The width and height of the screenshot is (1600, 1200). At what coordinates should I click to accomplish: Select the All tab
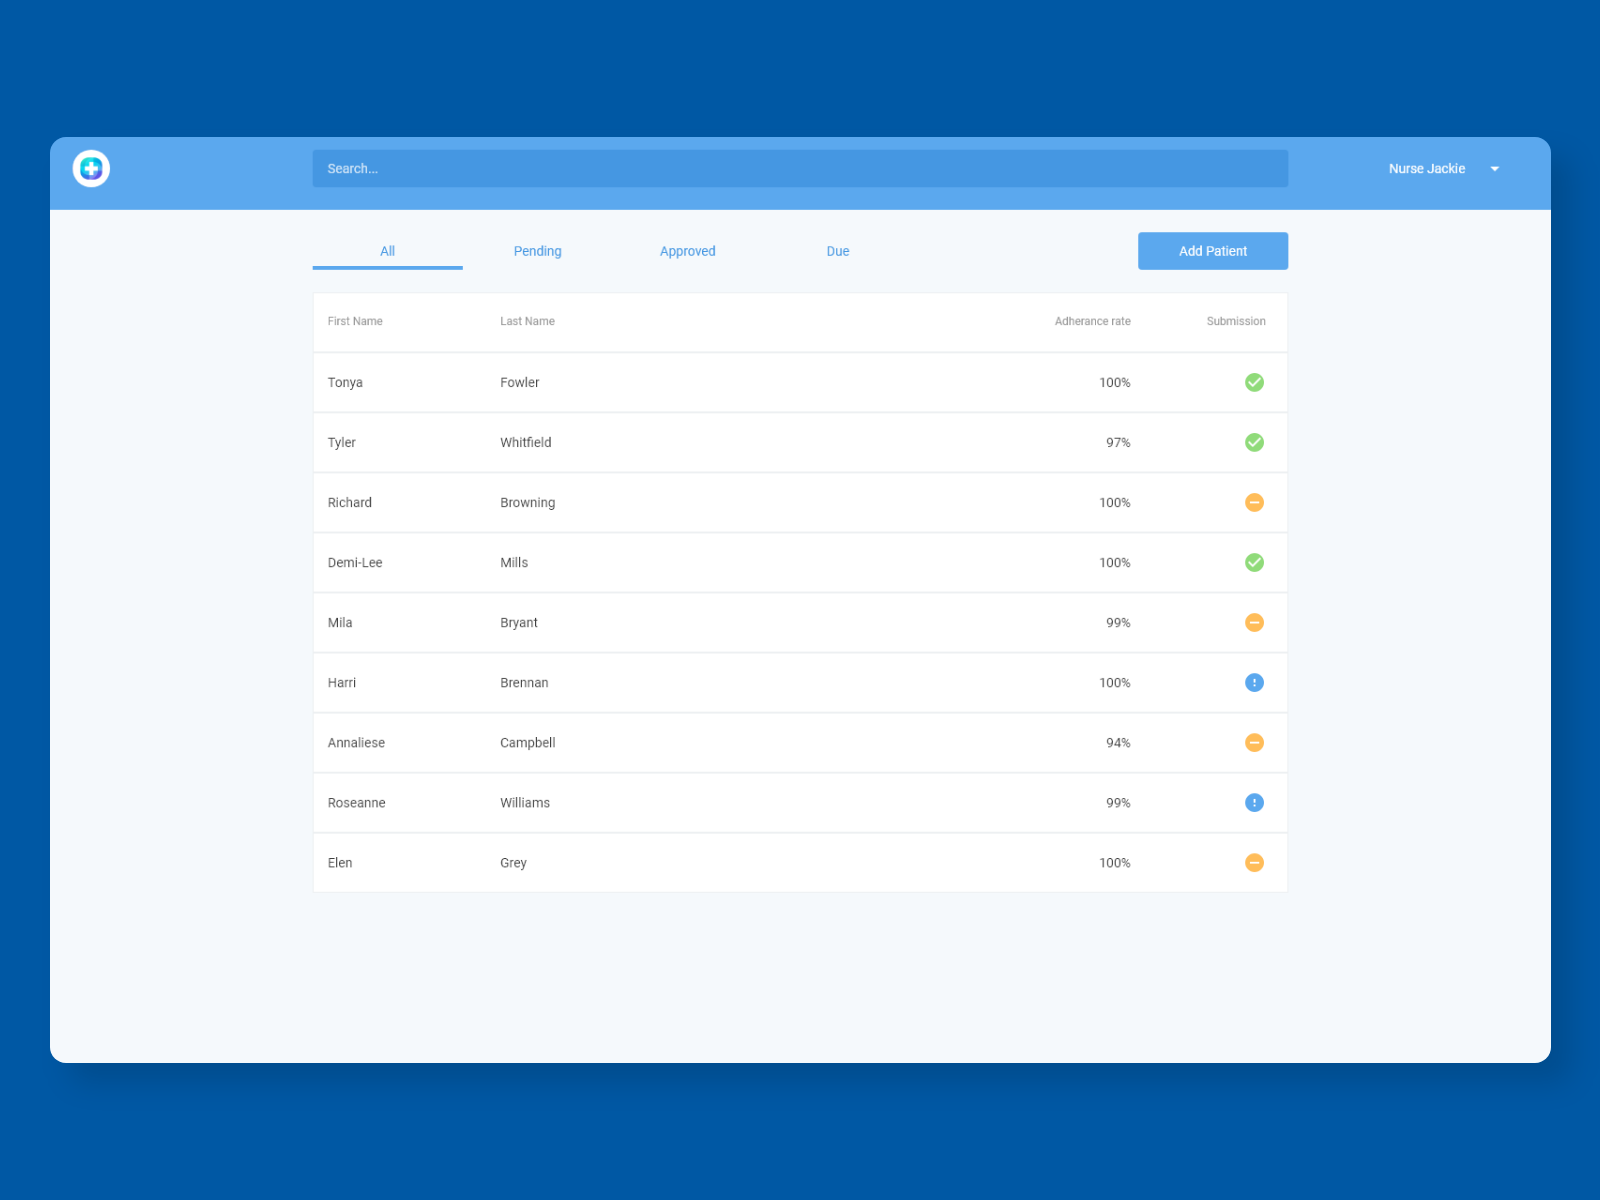click(x=387, y=251)
